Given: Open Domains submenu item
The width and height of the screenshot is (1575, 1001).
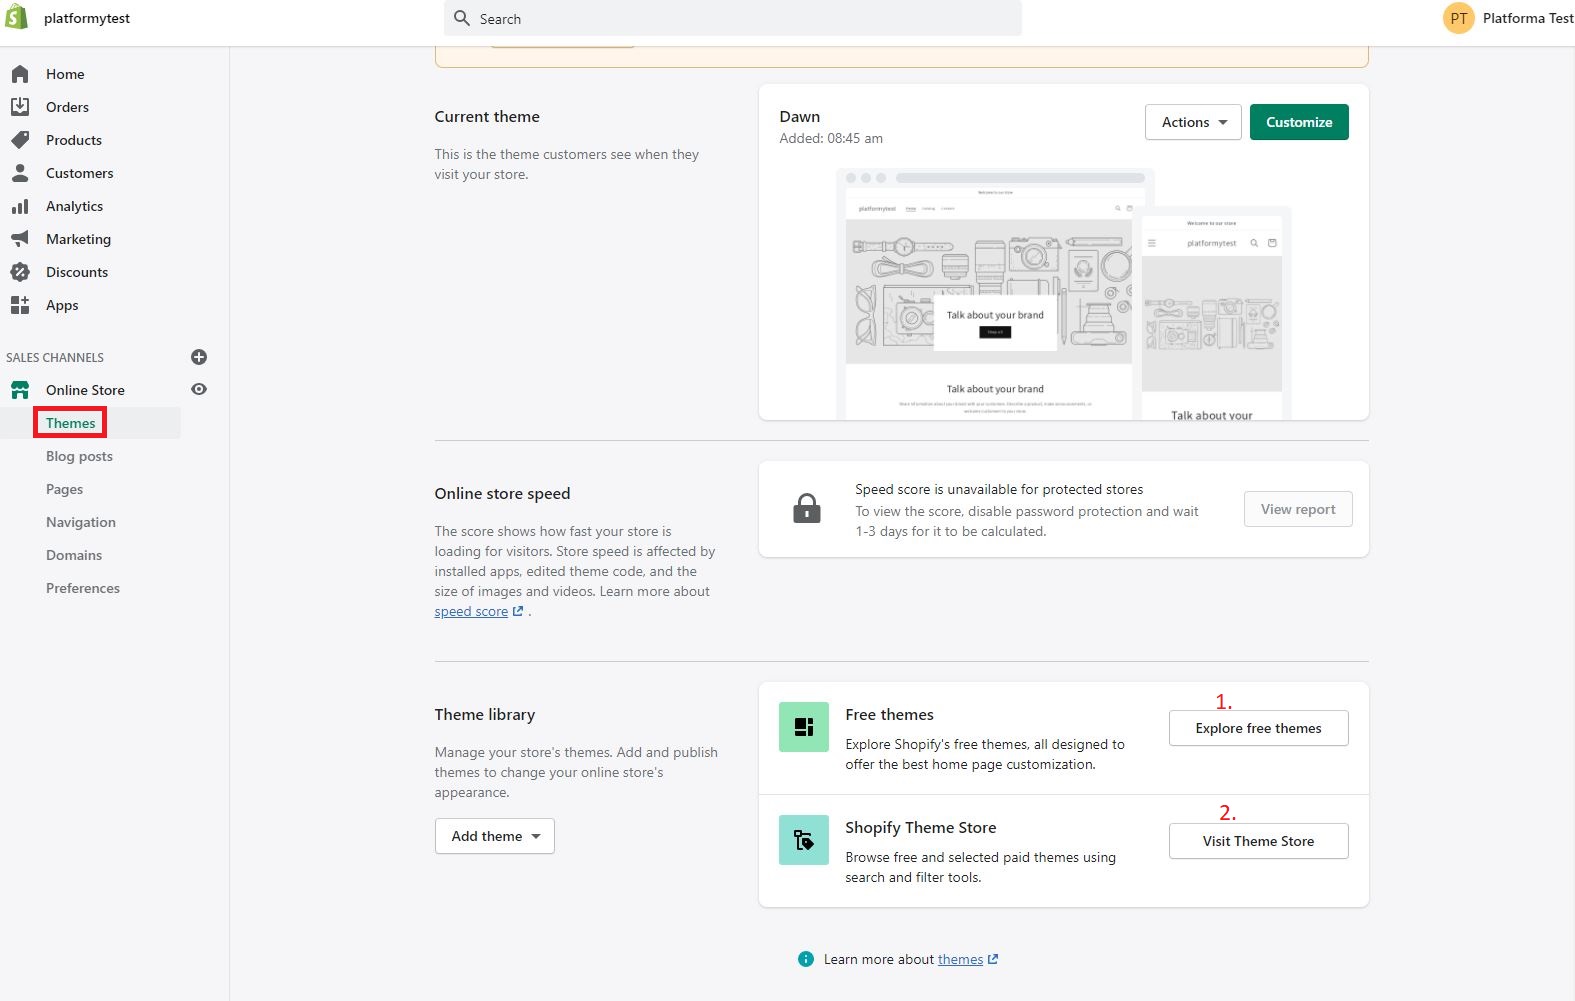Looking at the screenshot, I should pos(74,555).
